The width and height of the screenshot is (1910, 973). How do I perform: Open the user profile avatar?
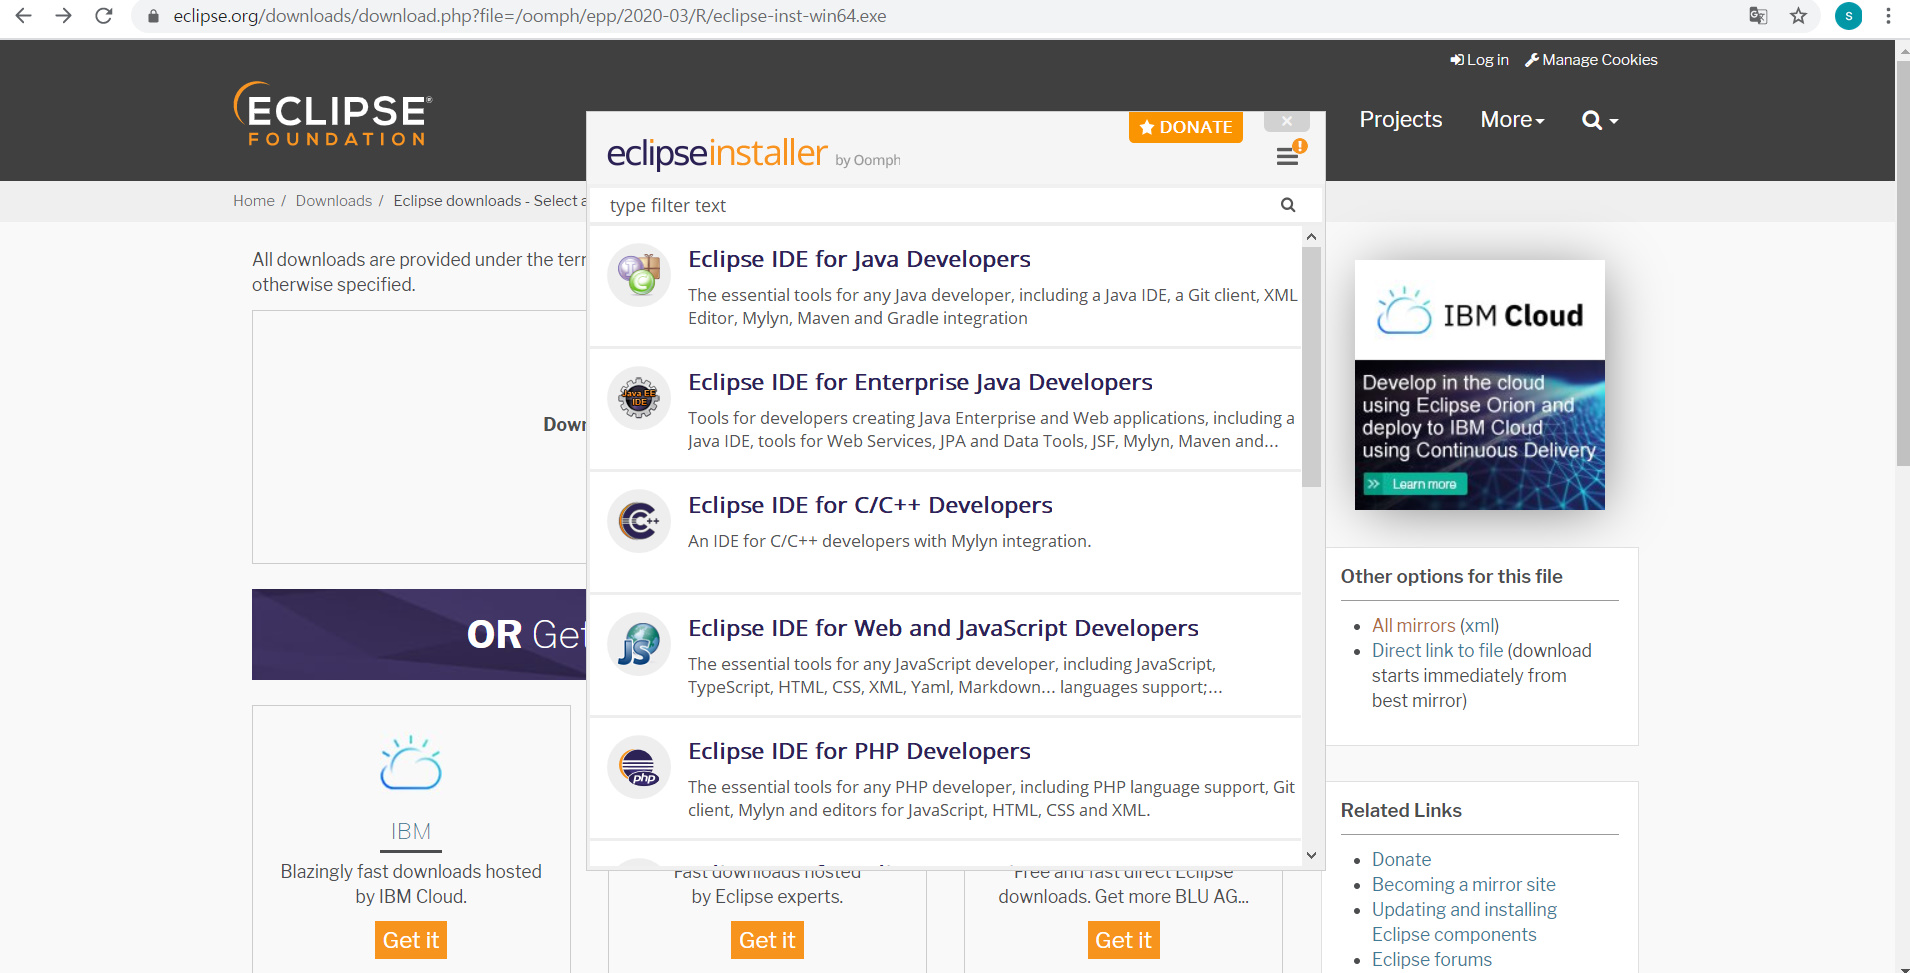click(x=1848, y=16)
